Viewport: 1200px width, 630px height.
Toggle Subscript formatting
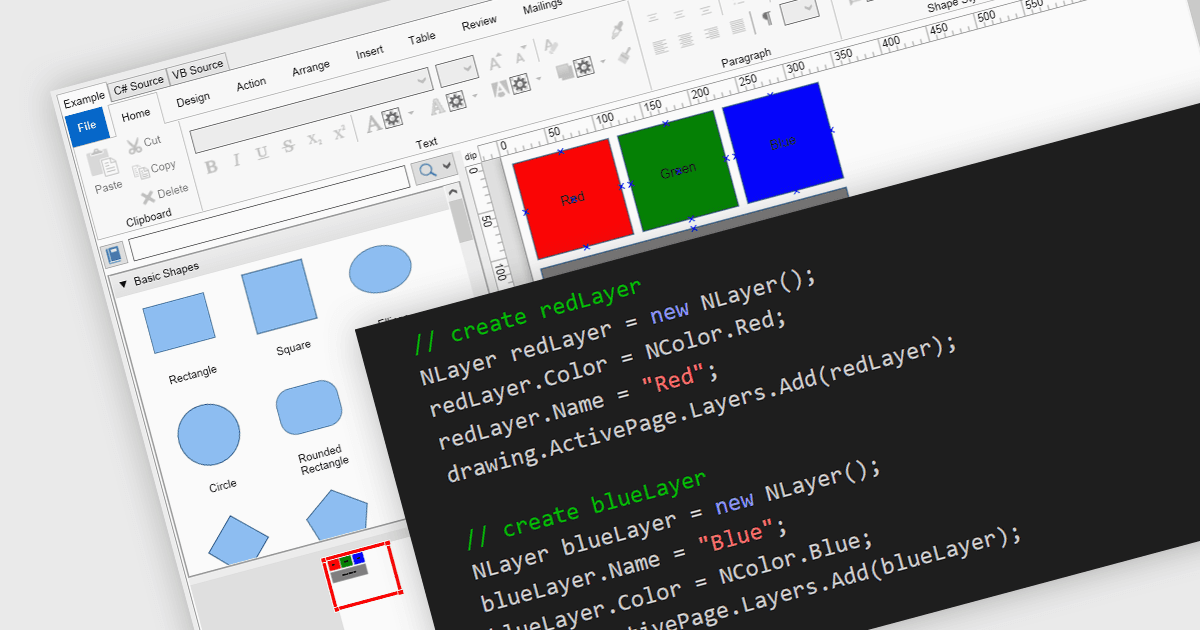pyautogui.click(x=314, y=140)
